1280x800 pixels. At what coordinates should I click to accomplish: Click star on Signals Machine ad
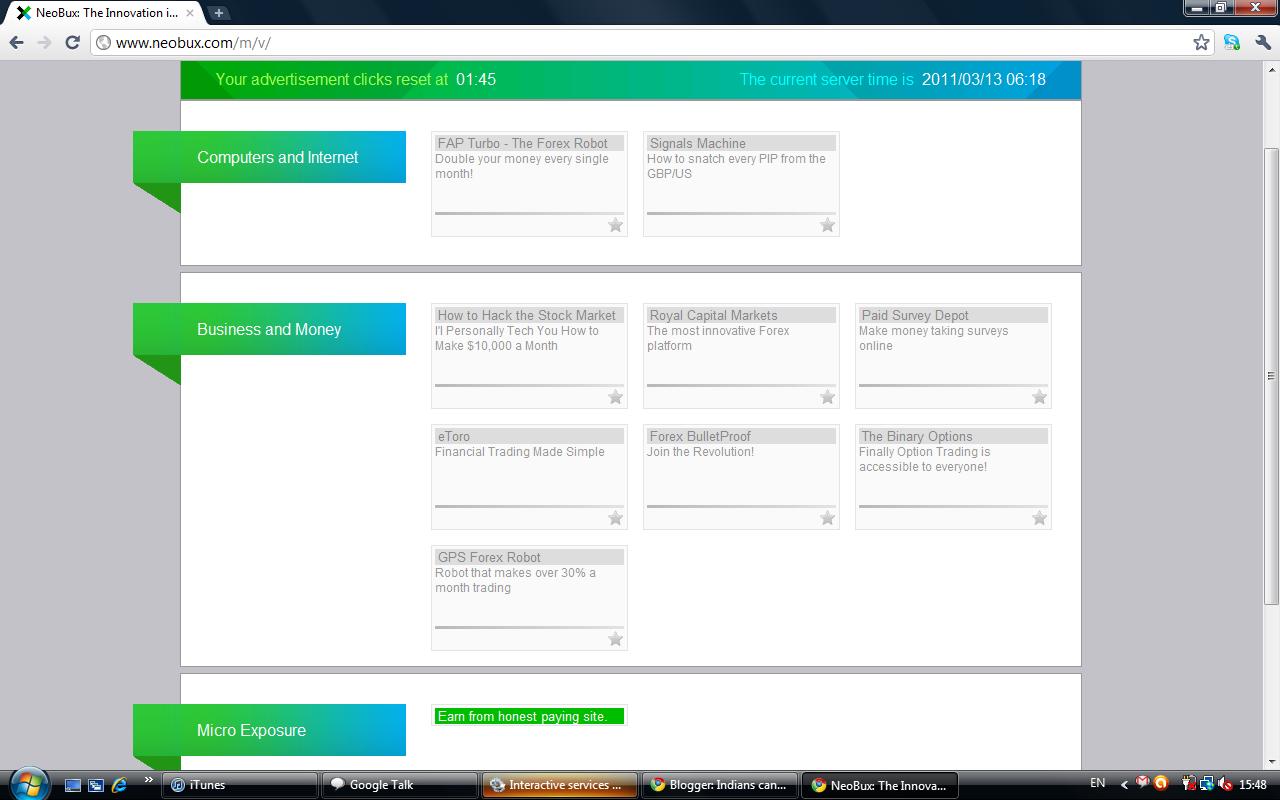[827, 225]
